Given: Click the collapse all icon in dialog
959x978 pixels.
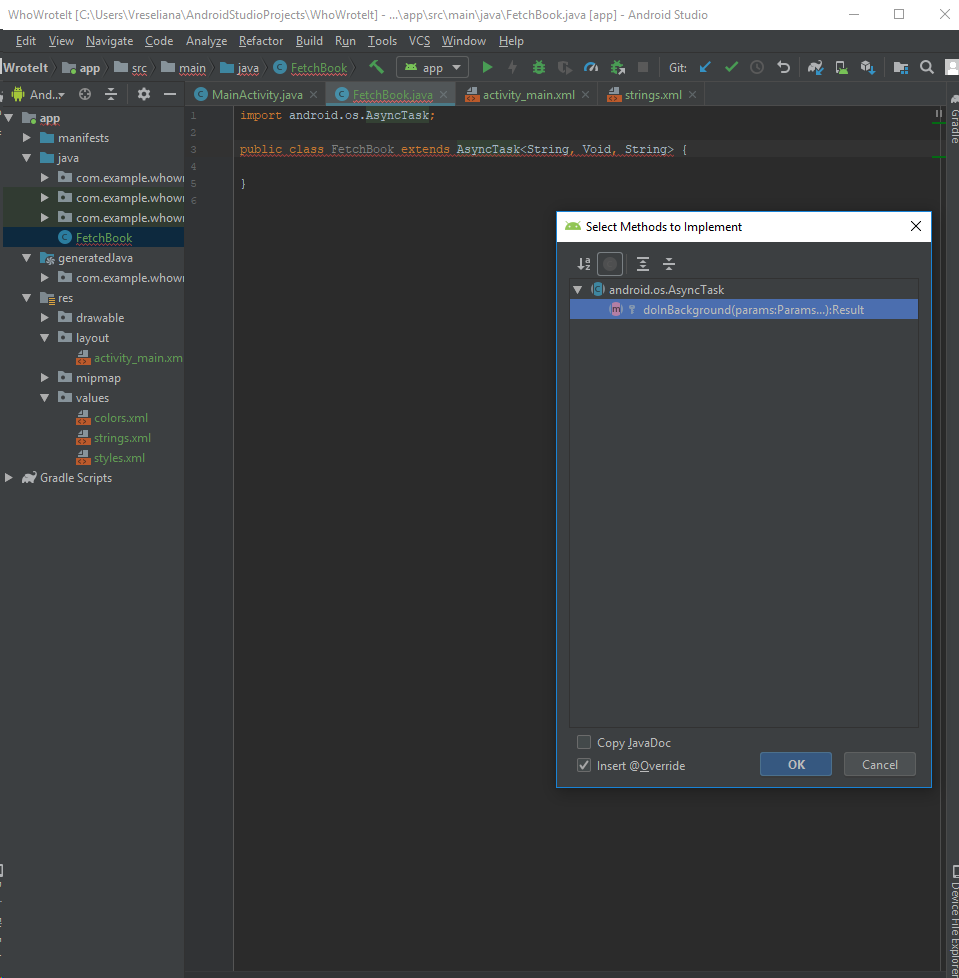Looking at the screenshot, I should (669, 264).
